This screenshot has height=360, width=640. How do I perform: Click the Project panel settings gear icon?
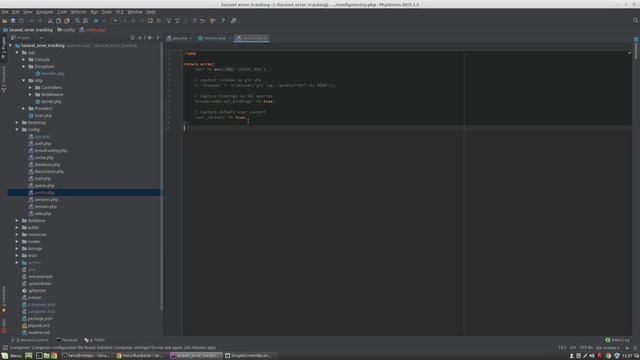click(149, 38)
